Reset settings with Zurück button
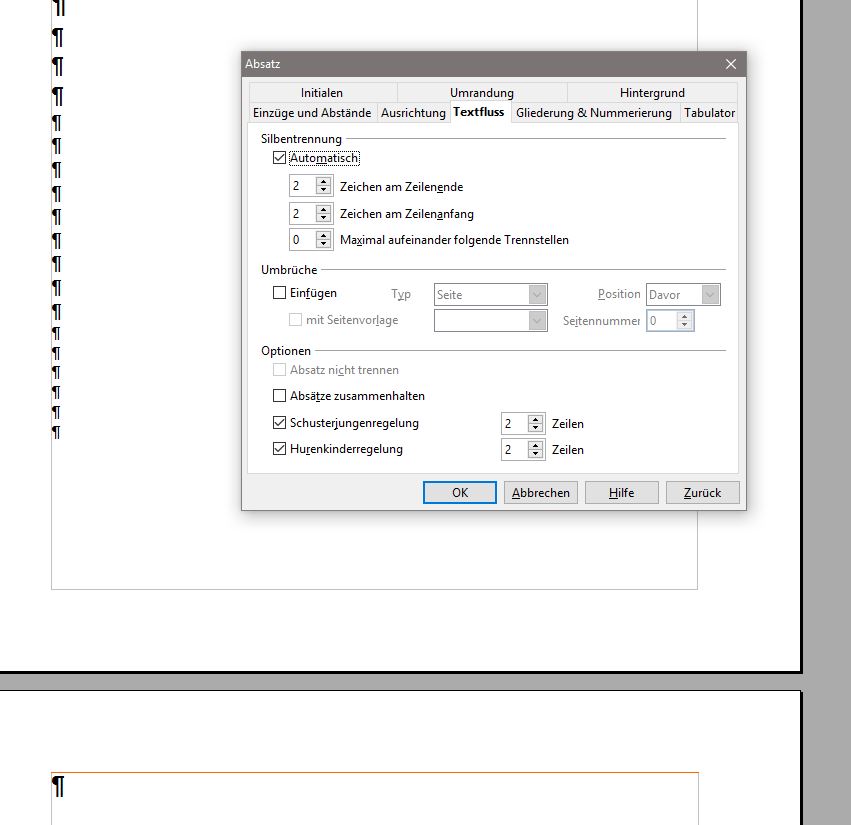The width and height of the screenshot is (851, 825). point(702,492)
